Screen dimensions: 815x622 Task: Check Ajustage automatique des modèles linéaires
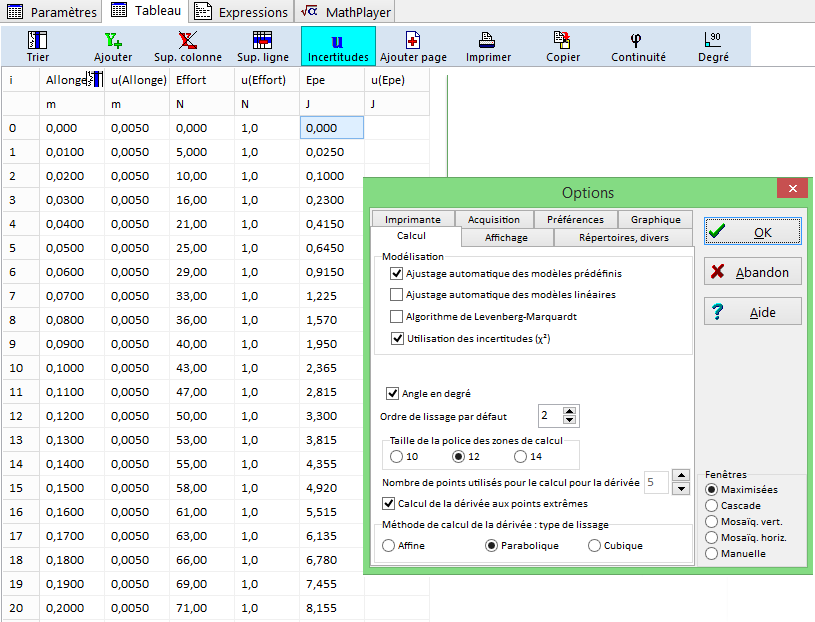tap(397, 295)
